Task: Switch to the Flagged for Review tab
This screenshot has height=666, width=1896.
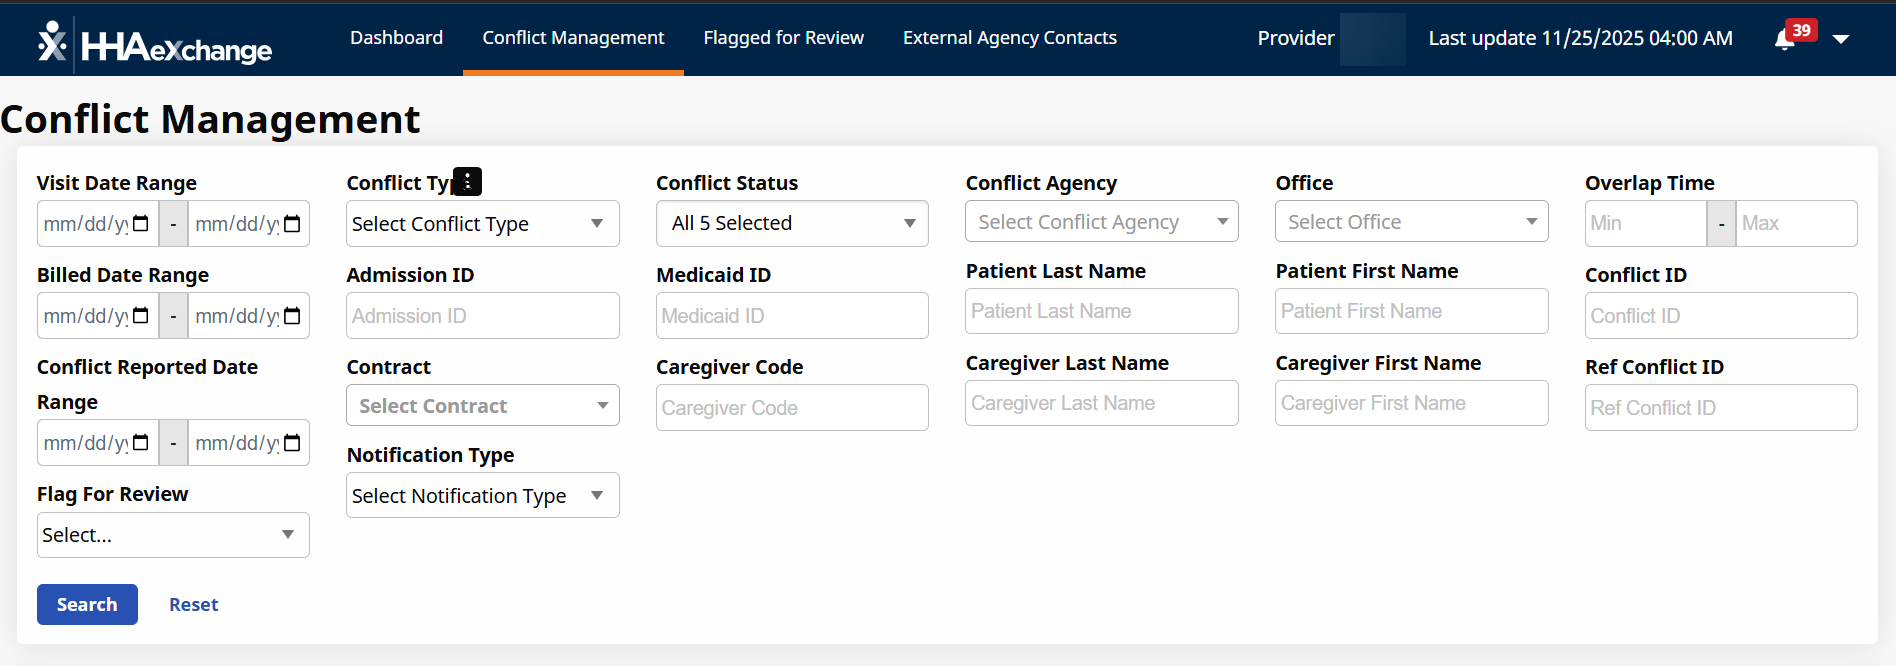Action: 783,38
